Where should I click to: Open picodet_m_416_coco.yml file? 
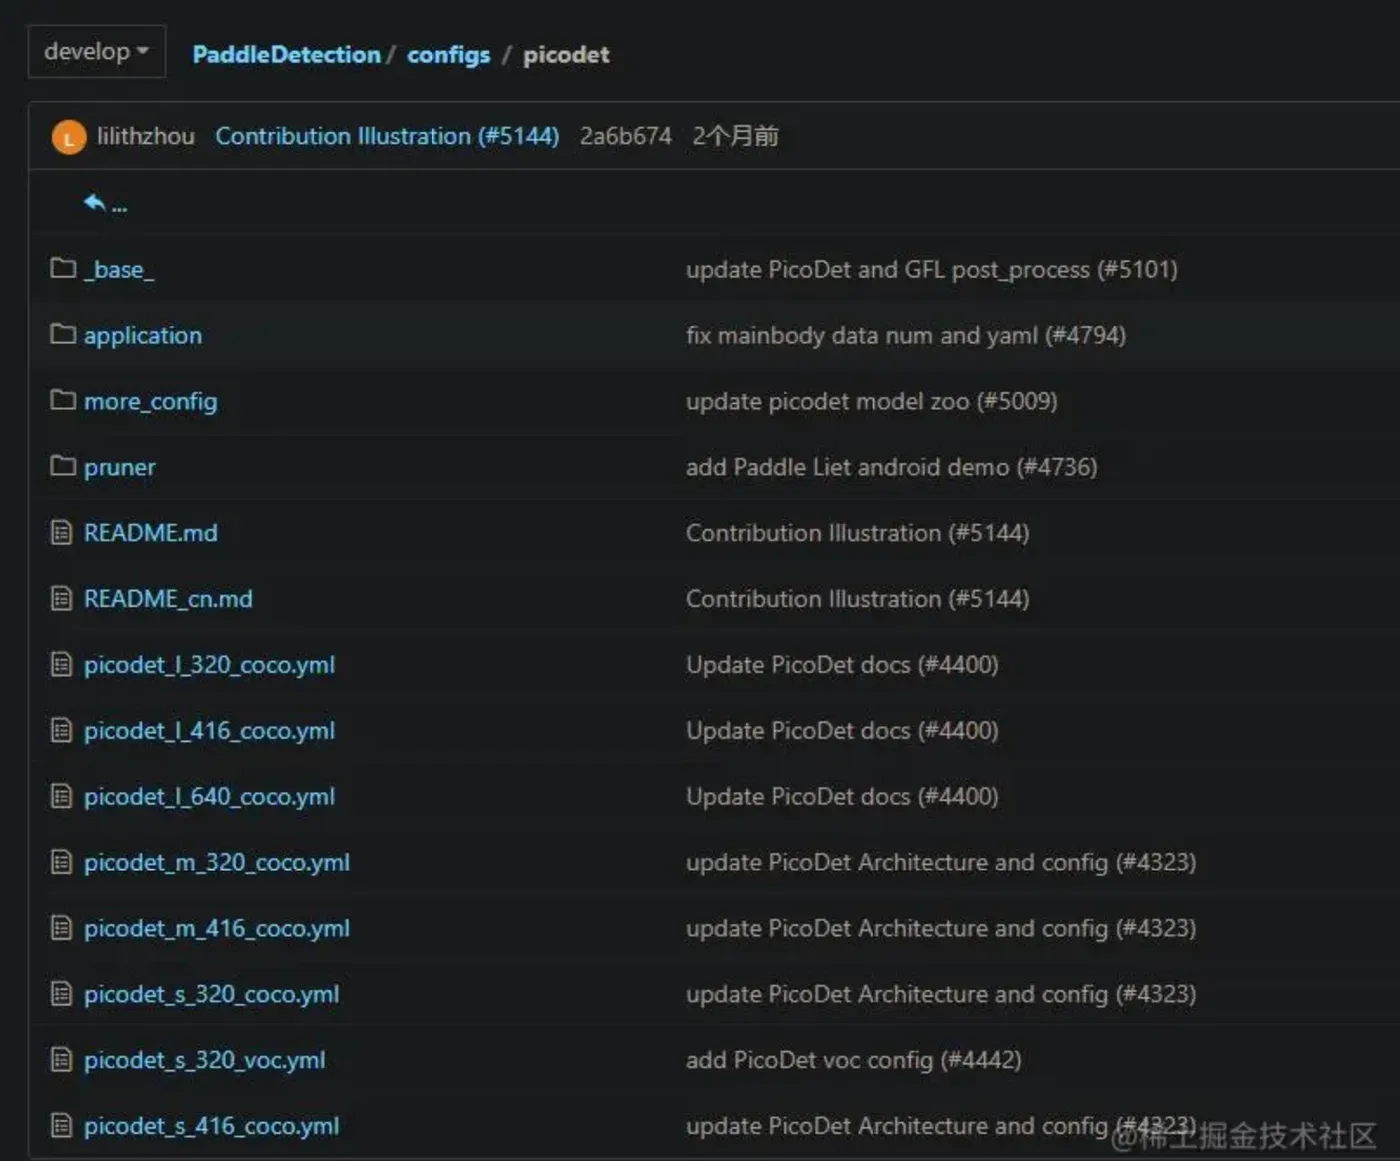point(217,929)
